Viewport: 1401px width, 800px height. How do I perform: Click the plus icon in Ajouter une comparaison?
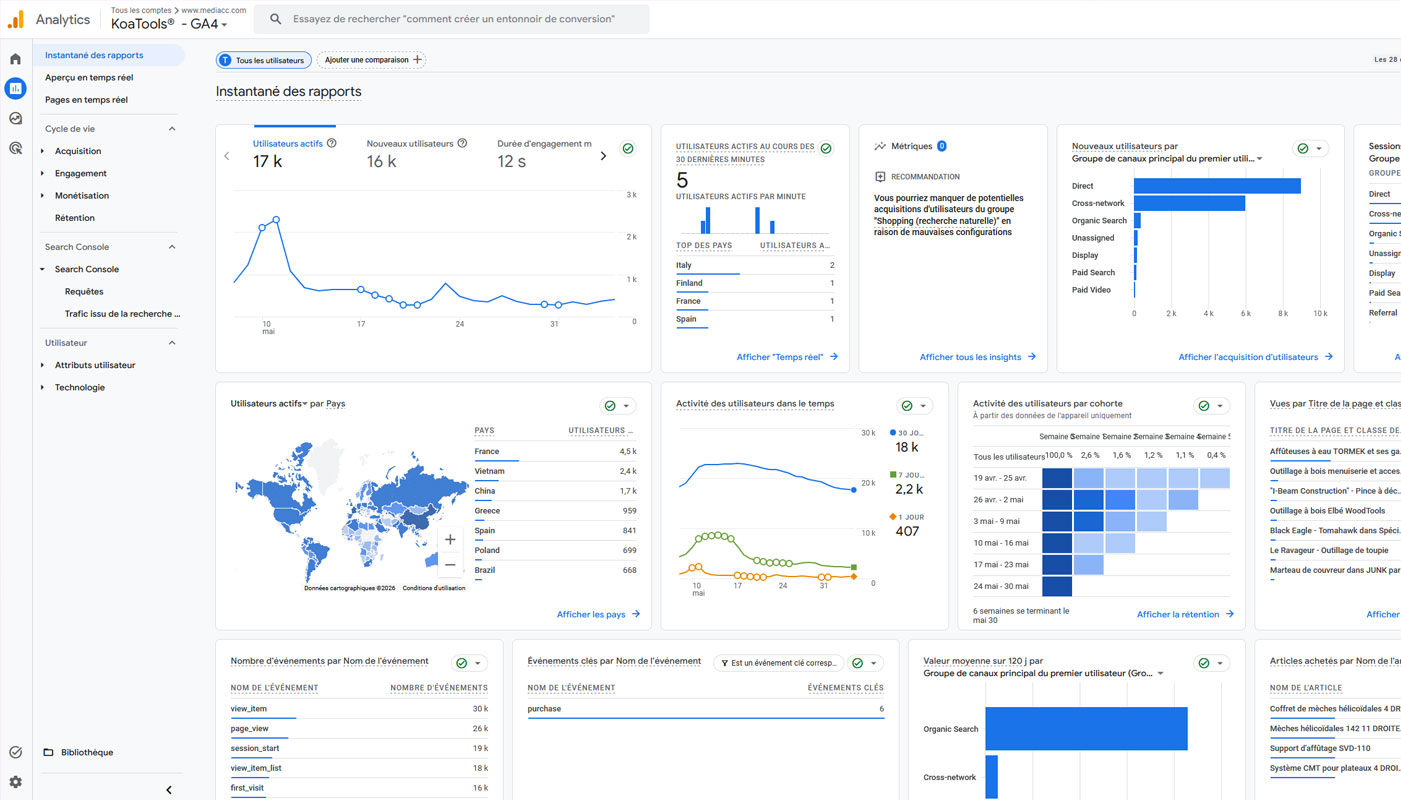pos(418,60)
